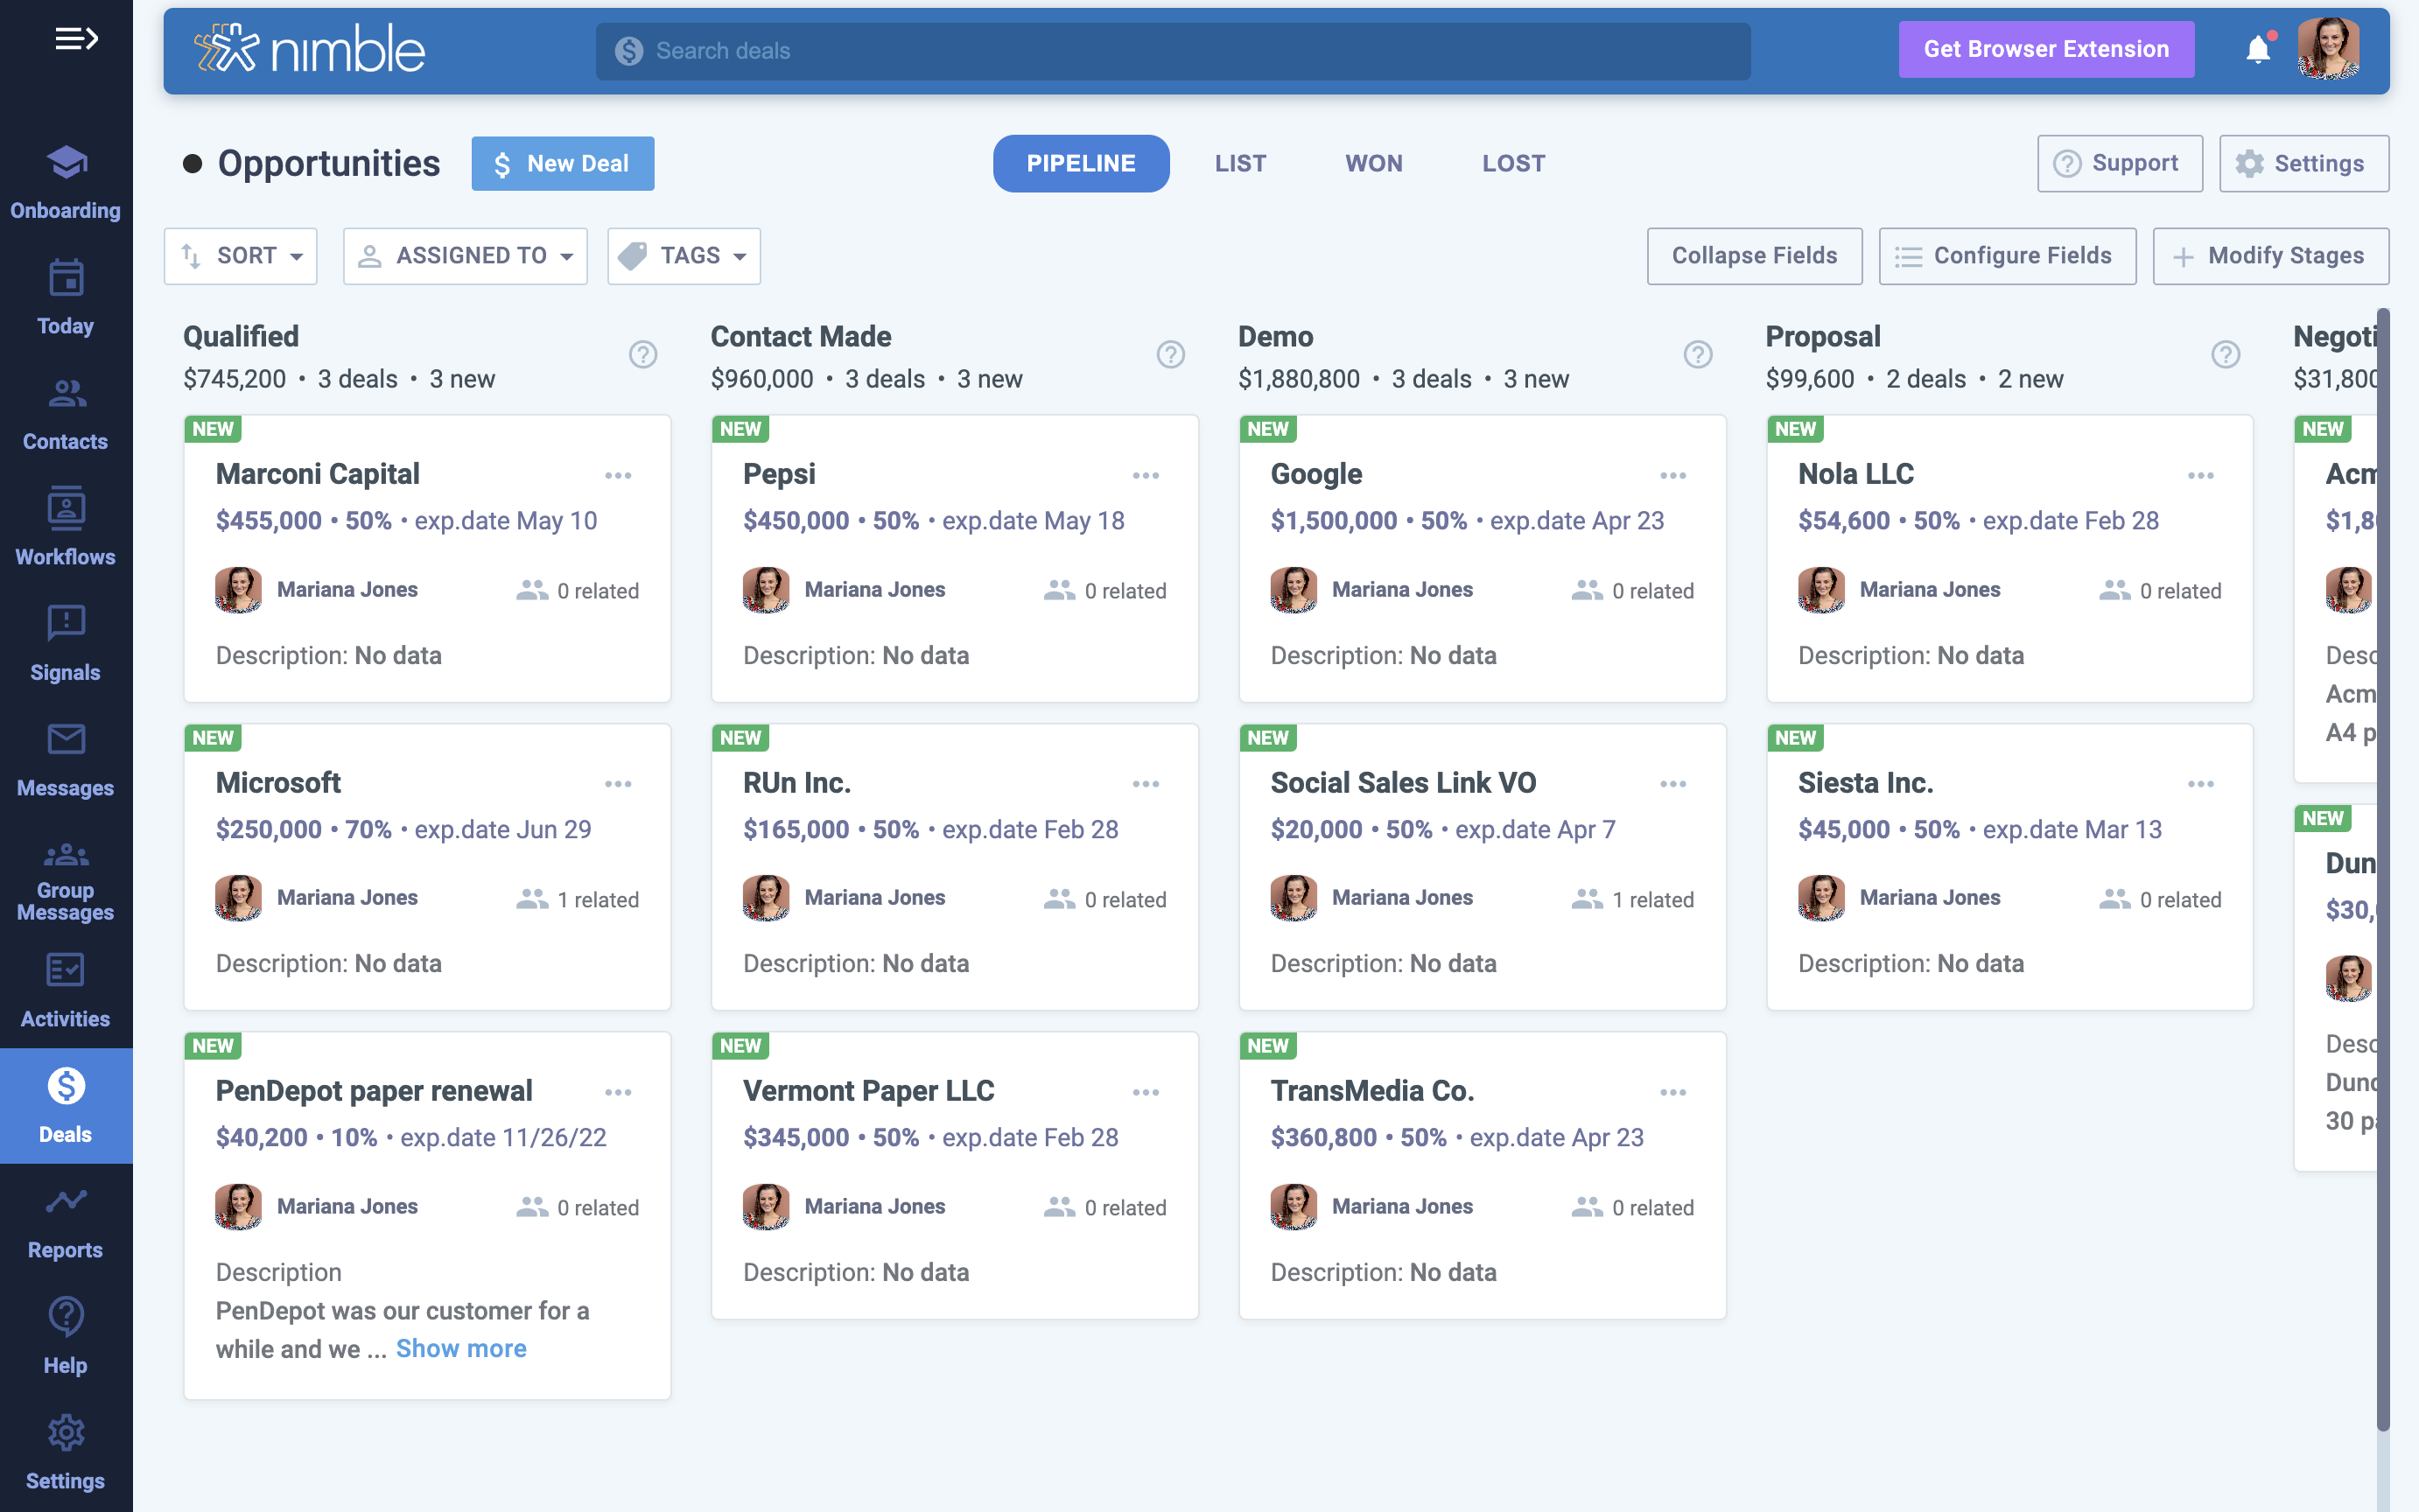Expand the ASSIGNED TO dropdown

pyautogui.click(x=465, y=256)
